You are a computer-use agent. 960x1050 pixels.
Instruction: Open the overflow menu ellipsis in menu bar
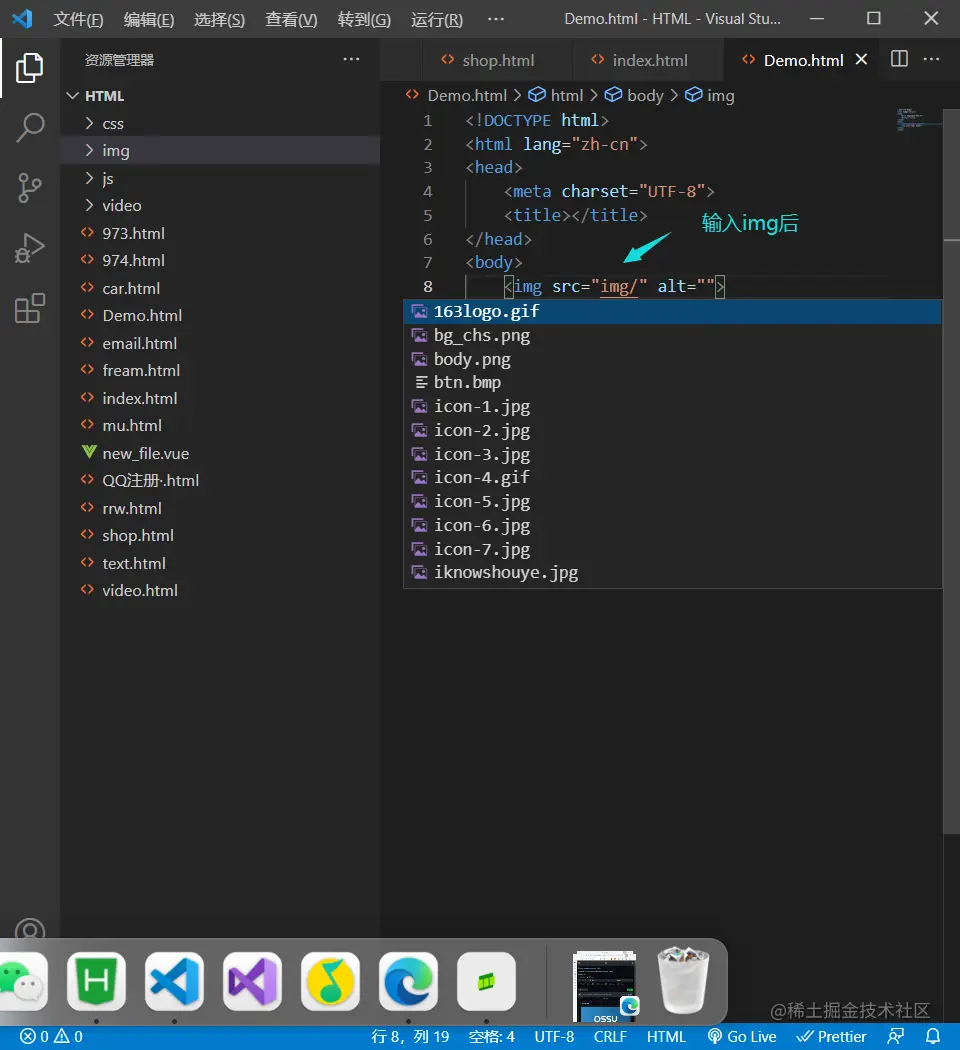(495, 19)
